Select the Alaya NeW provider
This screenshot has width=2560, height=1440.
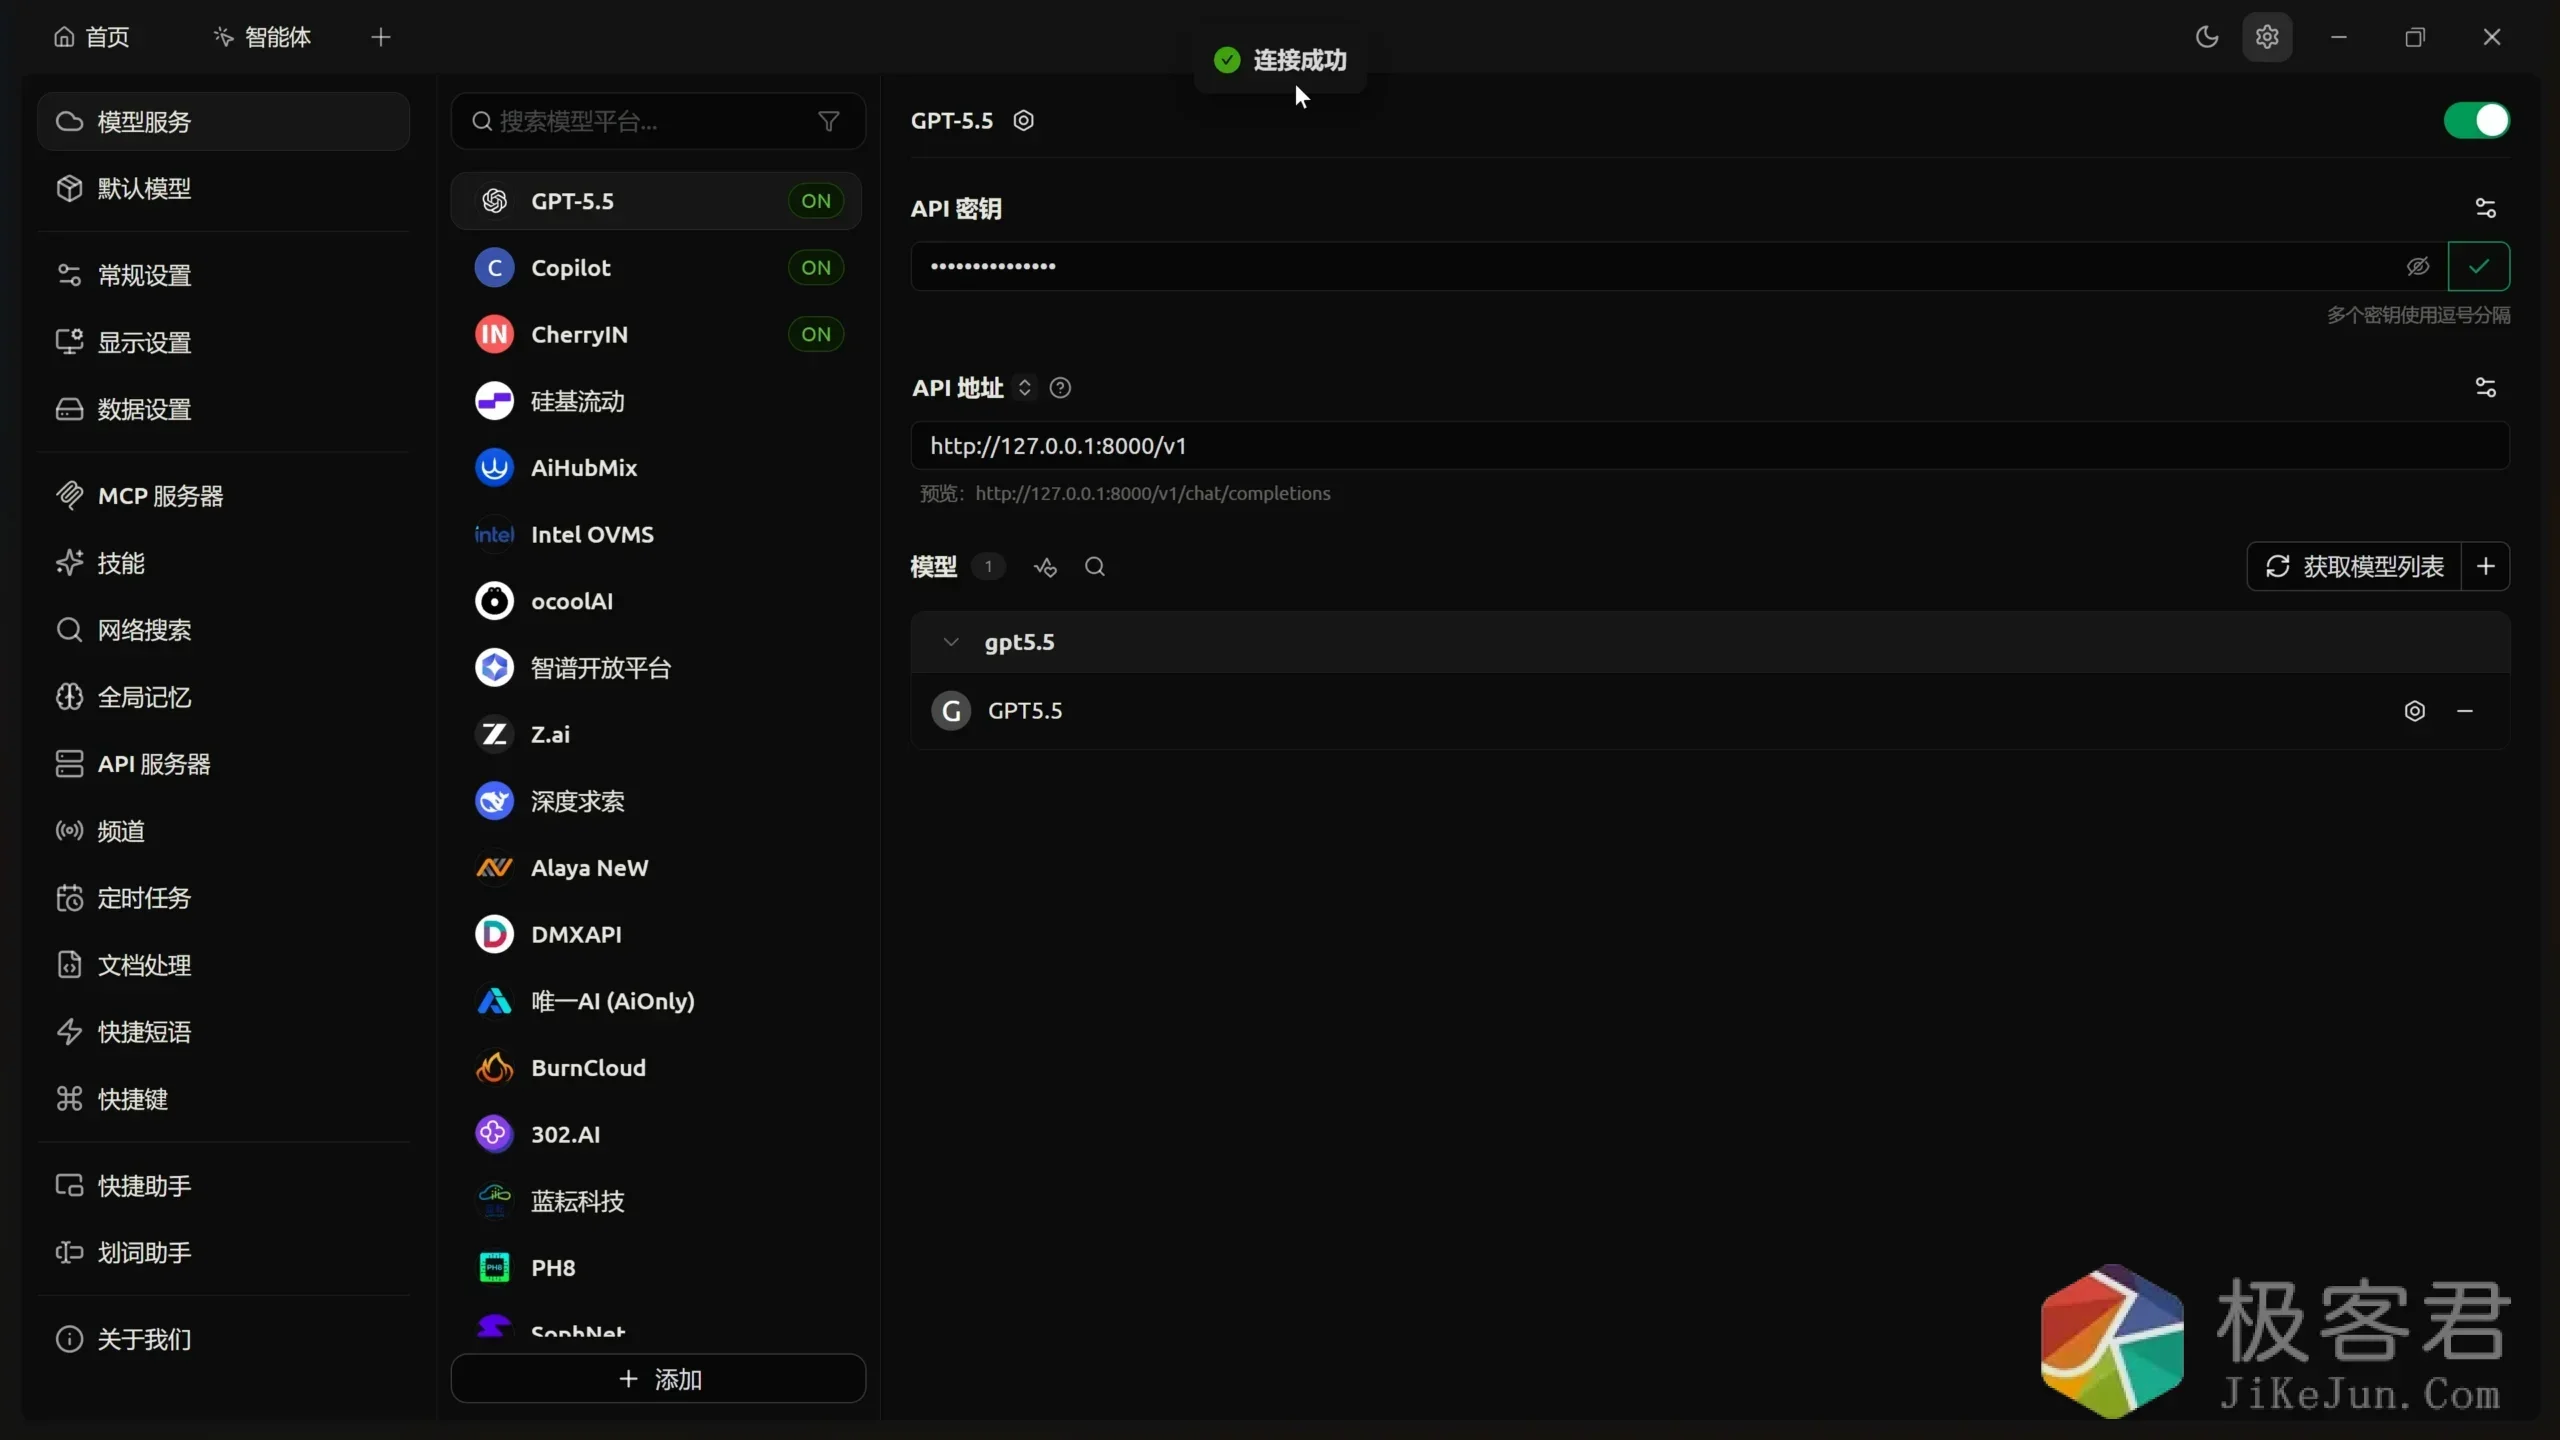[656, 868]
